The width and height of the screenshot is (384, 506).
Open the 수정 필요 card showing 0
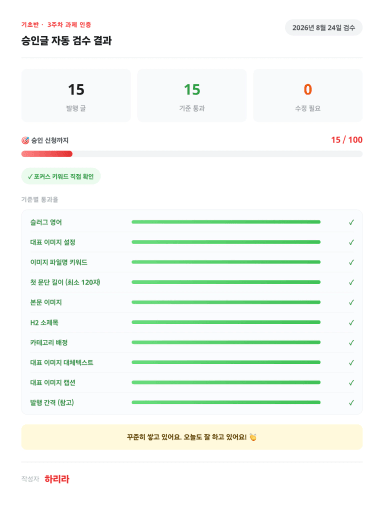pos(308,95)
